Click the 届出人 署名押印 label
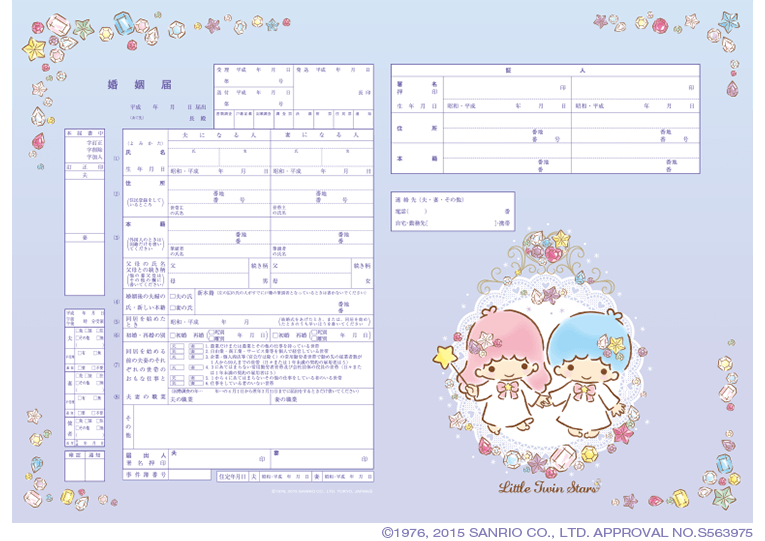This screenshot has height=541, width=765. [x=146, y=459]
